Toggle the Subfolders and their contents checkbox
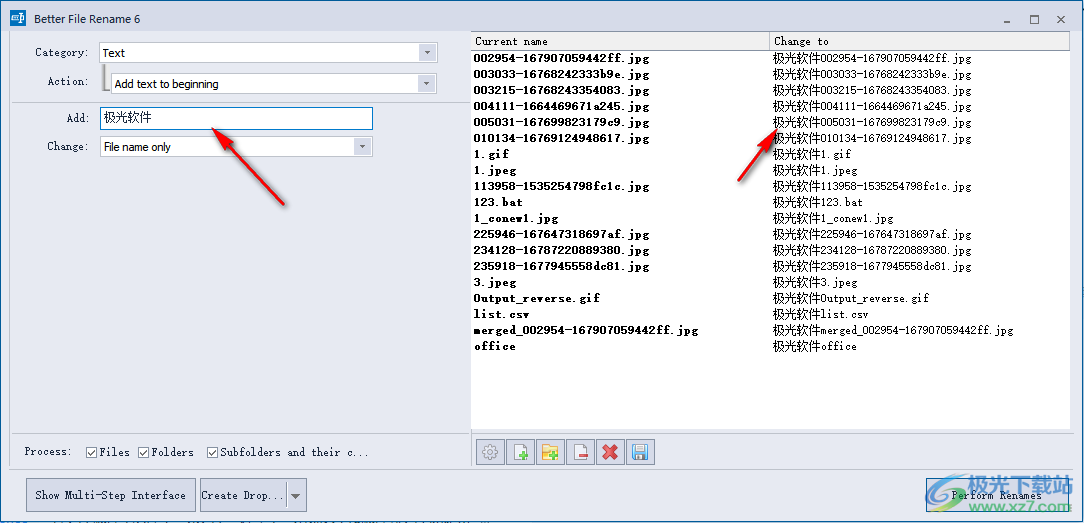 click(x=212, y=453)
